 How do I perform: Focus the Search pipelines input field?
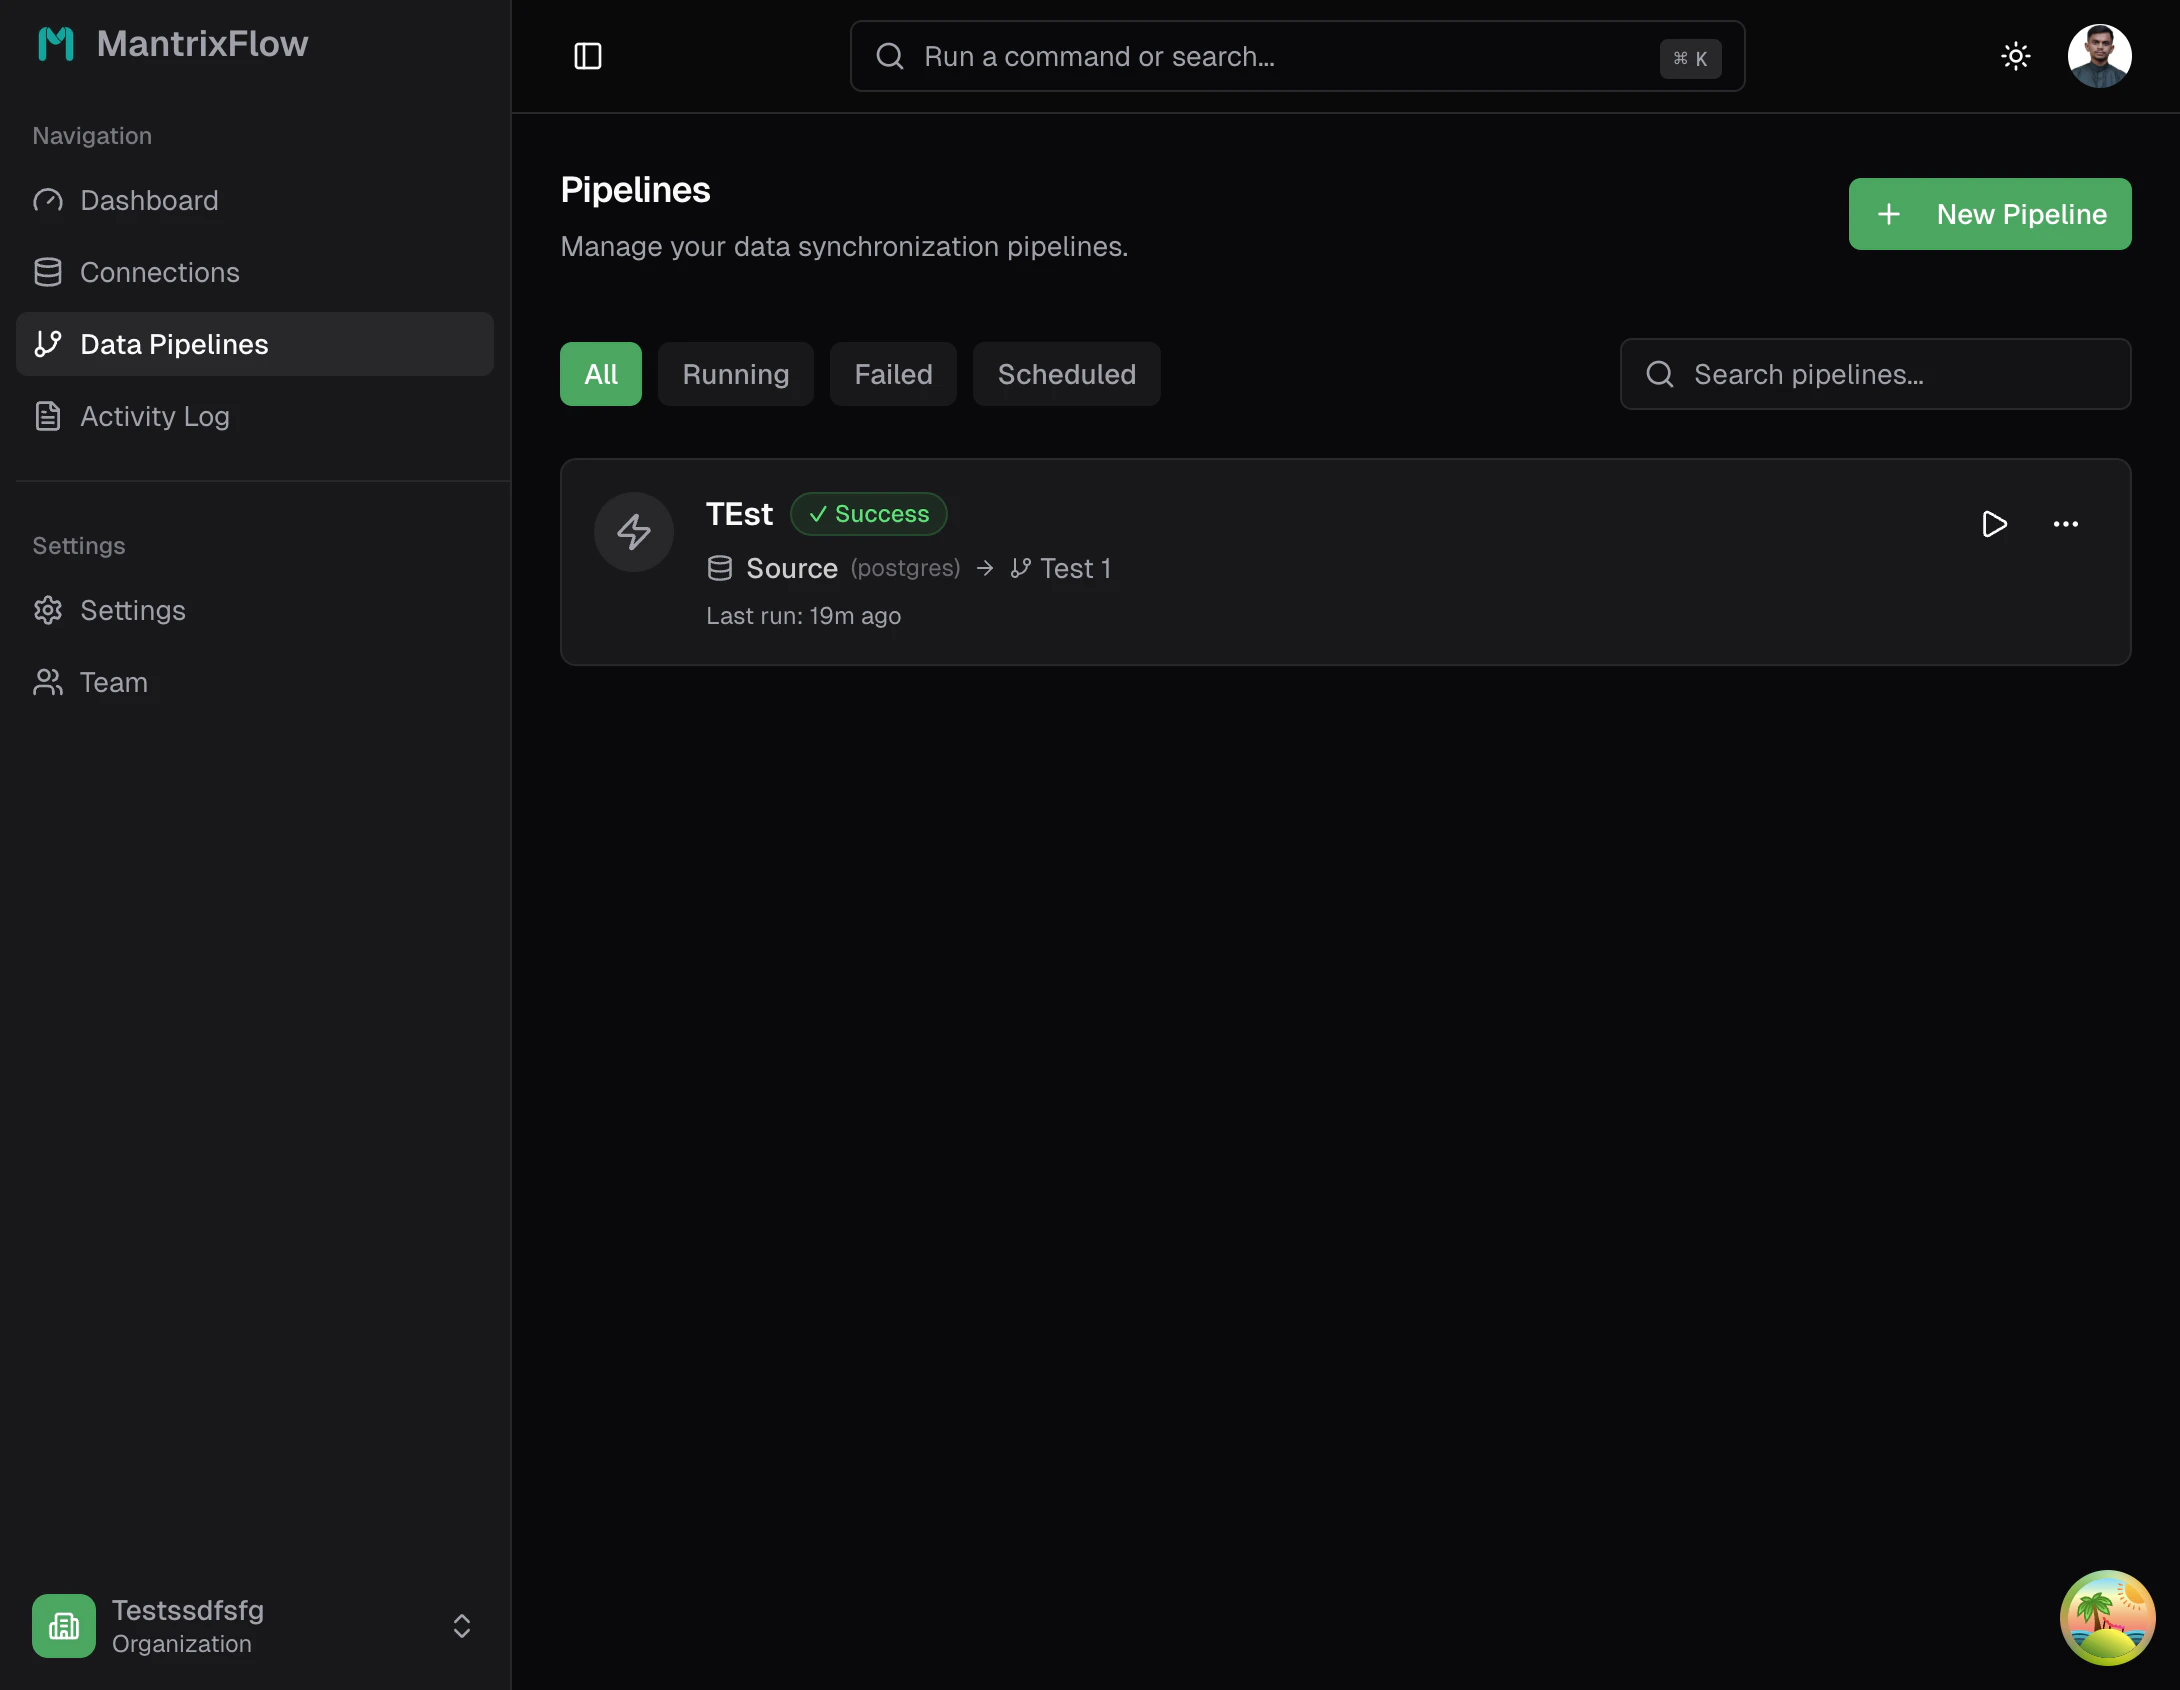[x=1875, y=374]
